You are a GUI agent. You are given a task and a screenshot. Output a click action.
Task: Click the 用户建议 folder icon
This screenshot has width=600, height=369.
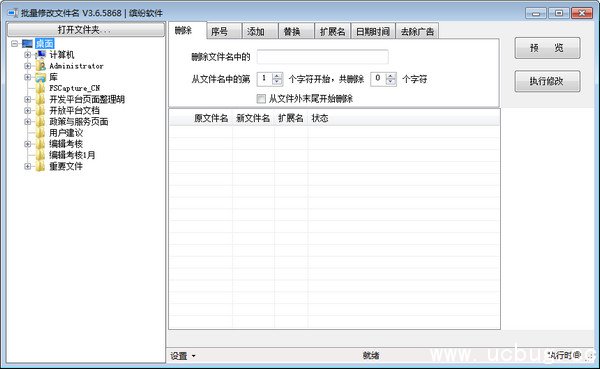41,133
